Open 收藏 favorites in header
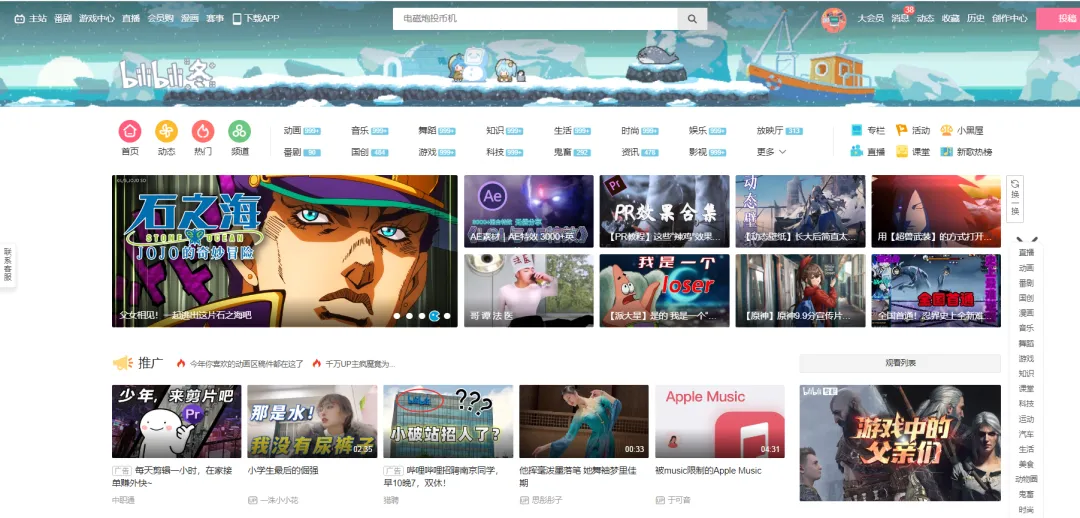1080x518 pixels. (951, 19)
